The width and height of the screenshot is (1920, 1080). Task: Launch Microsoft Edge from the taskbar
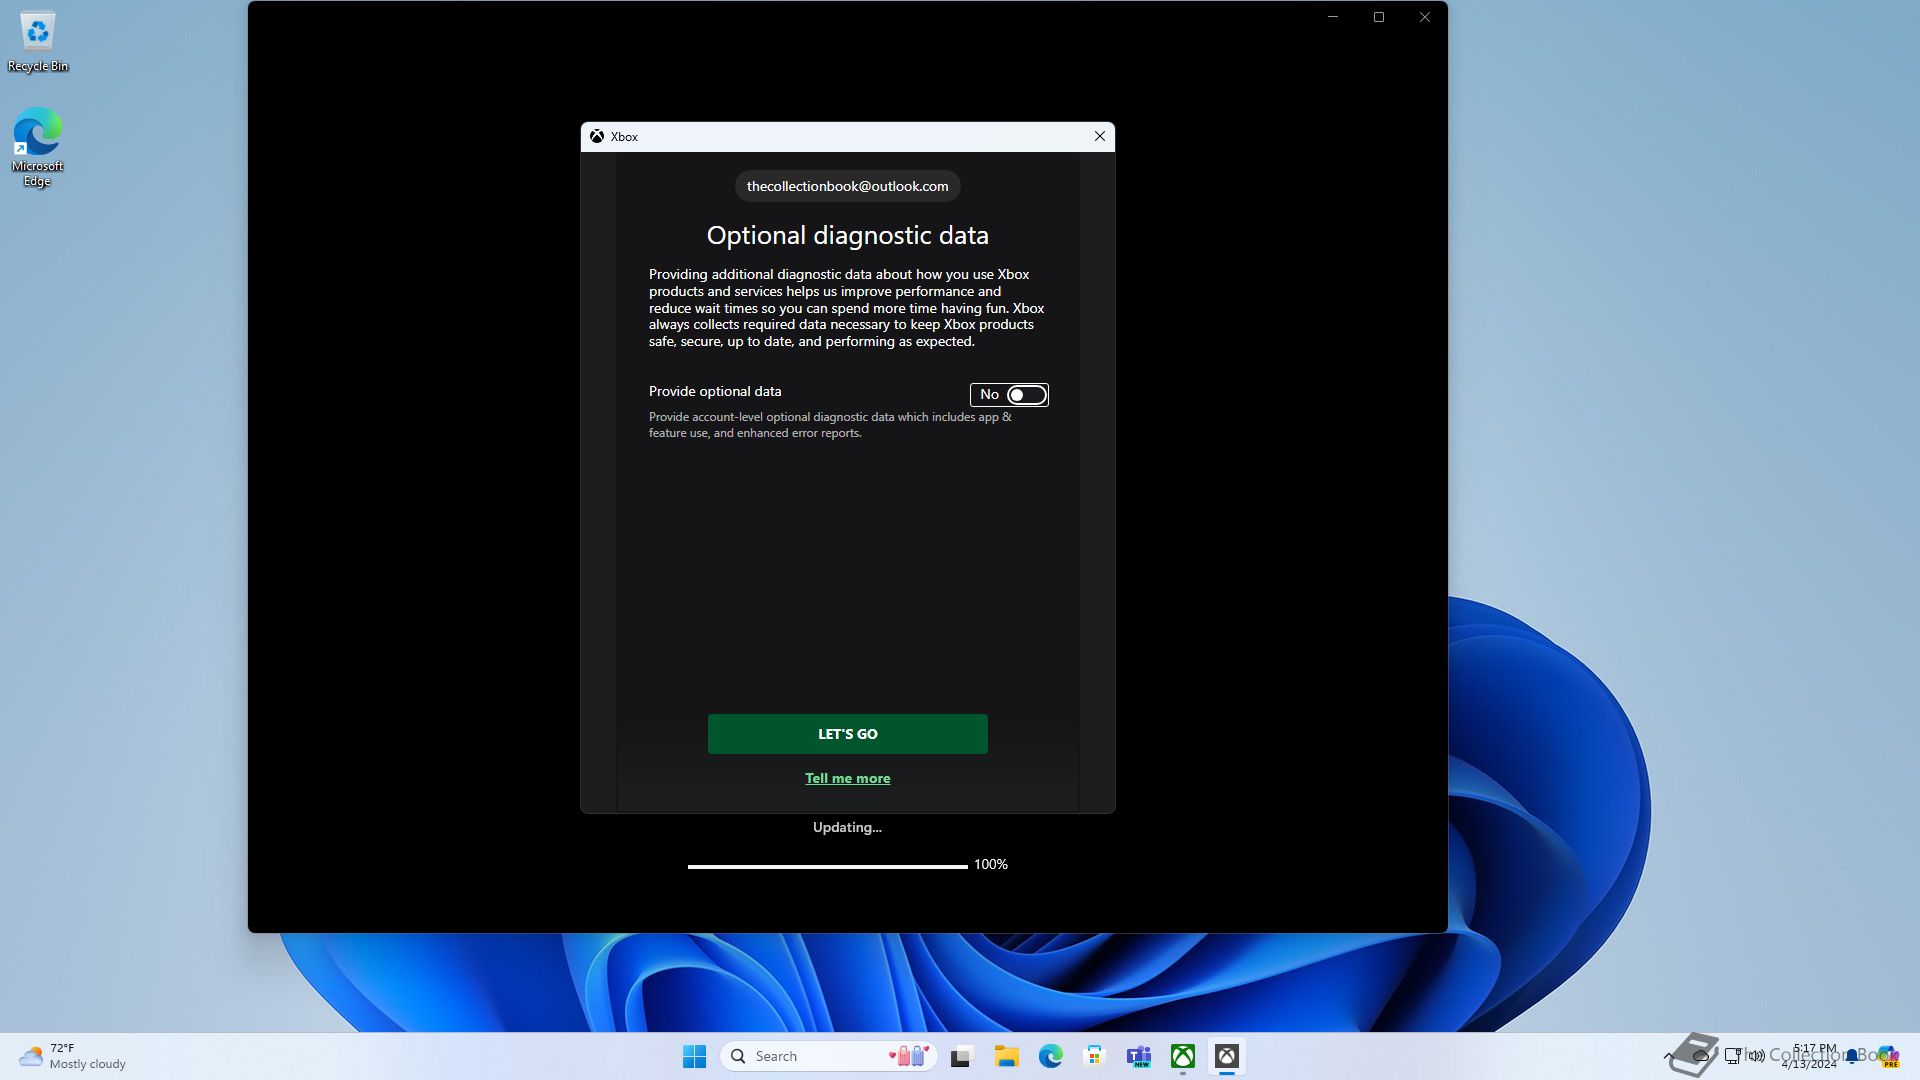coord(1050,1056)
